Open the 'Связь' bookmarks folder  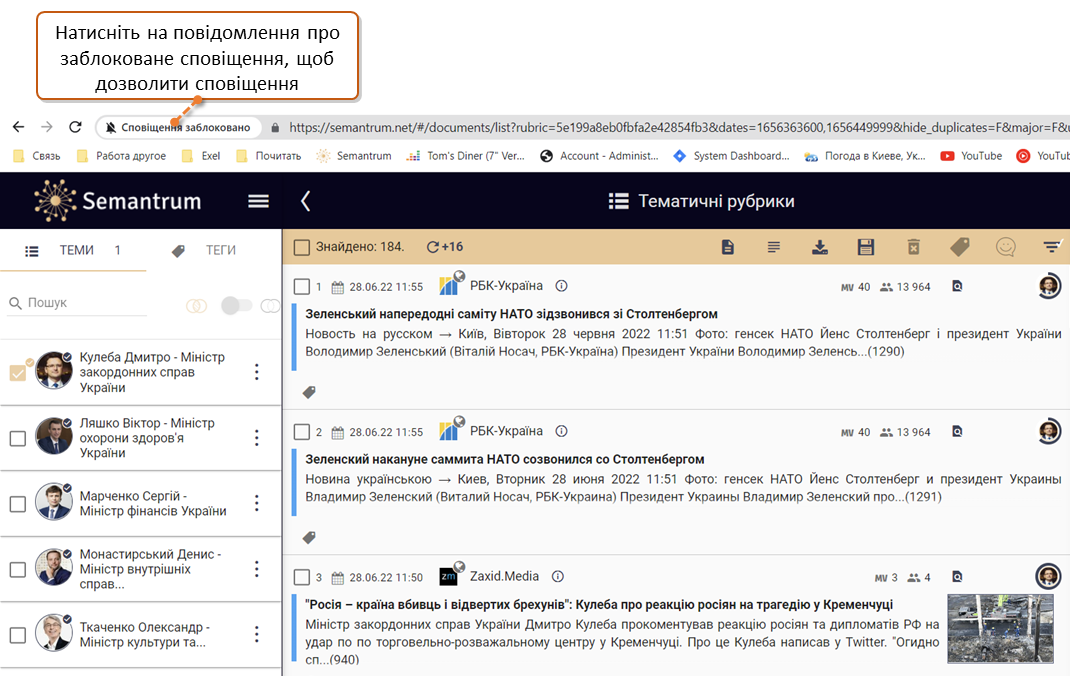pos(38,156)
